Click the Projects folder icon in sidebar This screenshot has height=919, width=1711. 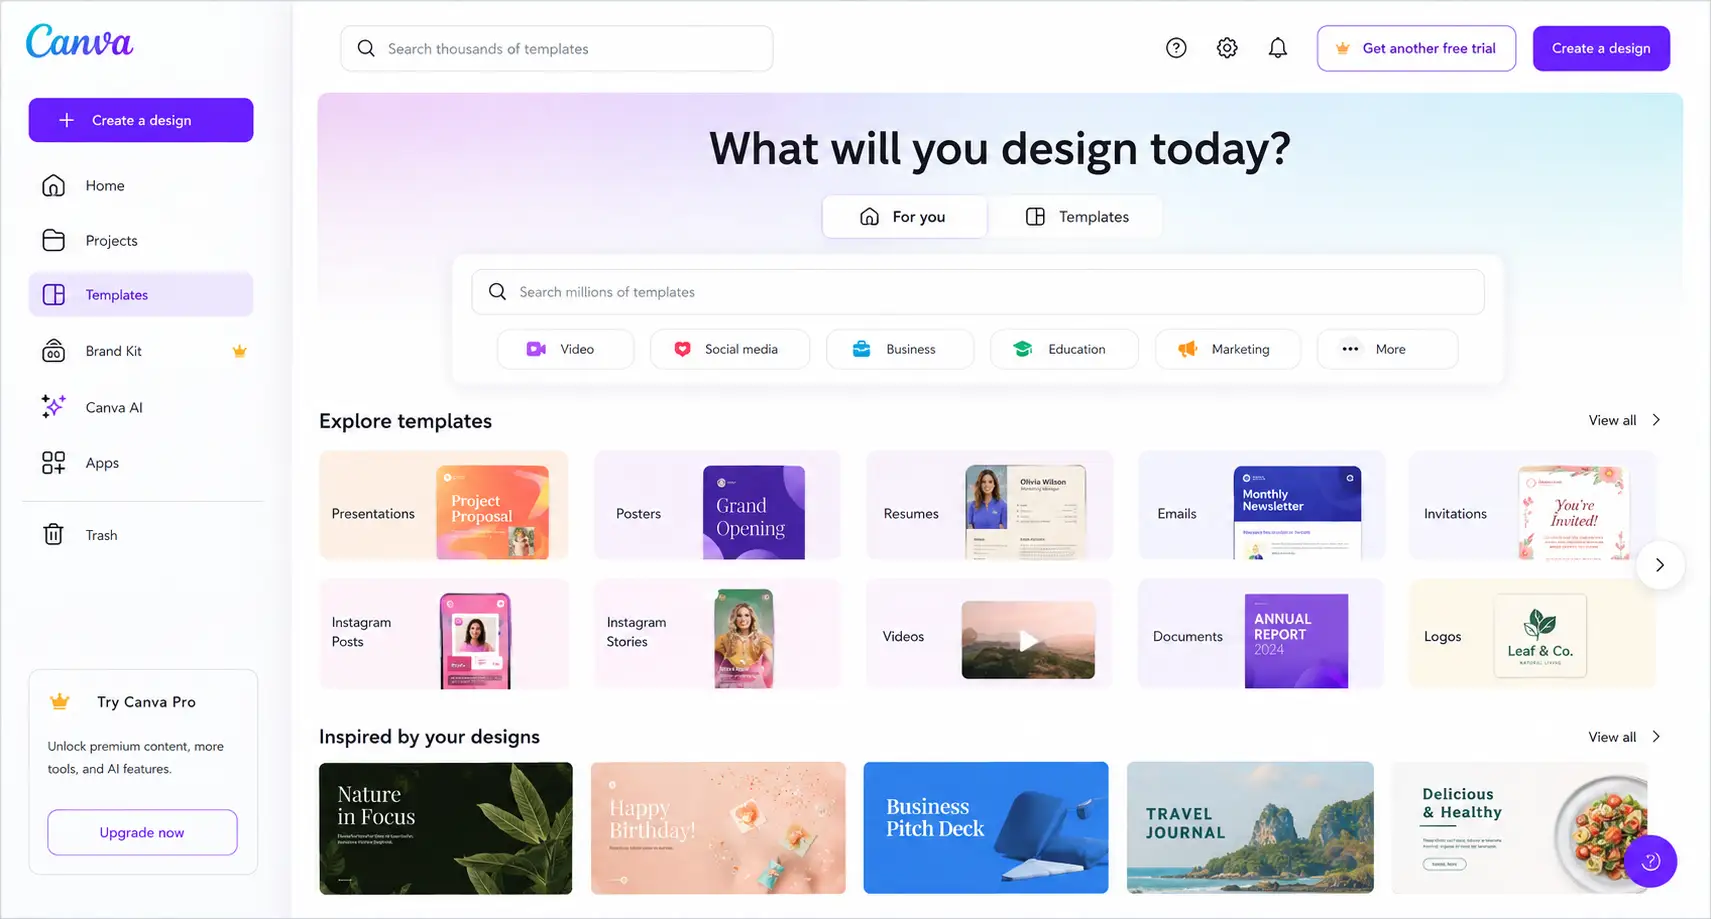click(54, 240)
